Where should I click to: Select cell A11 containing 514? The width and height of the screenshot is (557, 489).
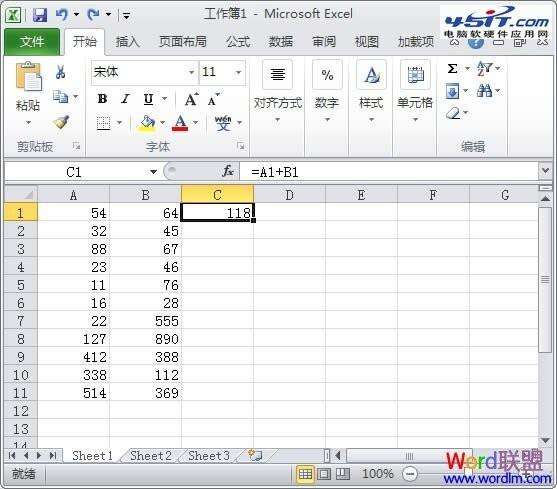[74, 393]
